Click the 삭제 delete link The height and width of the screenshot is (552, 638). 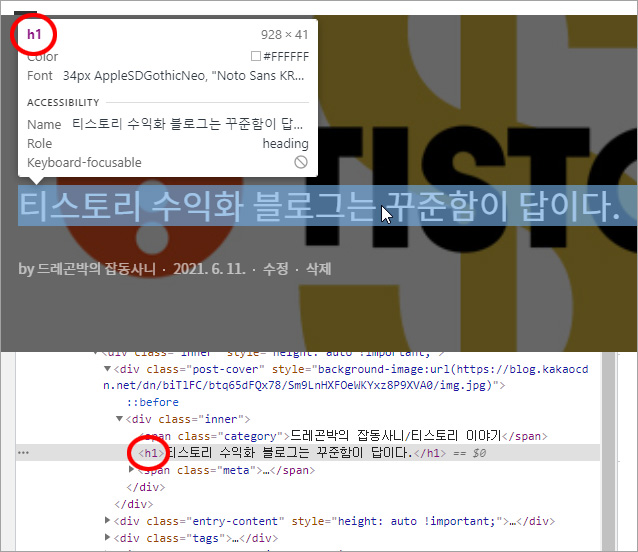pos(318,269)
